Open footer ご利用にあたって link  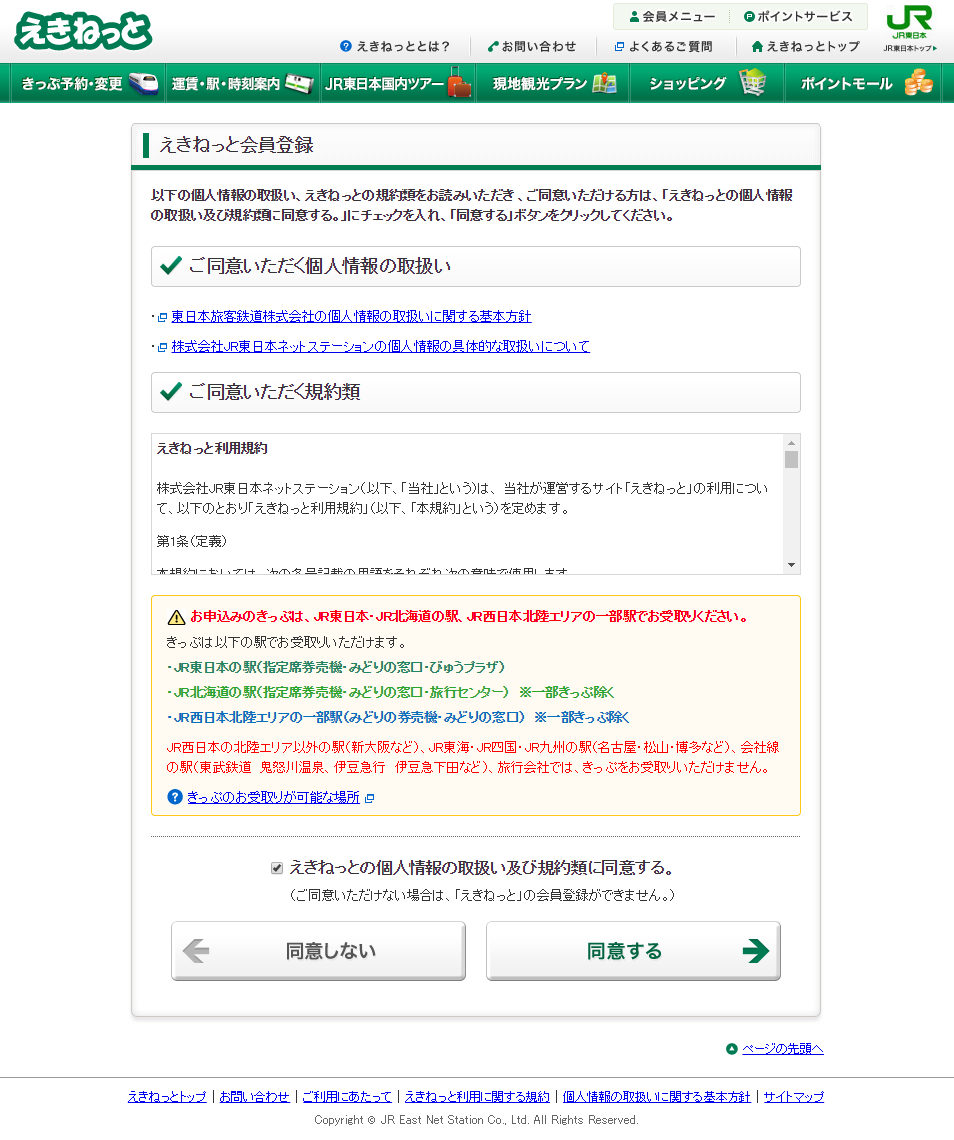click(347, 1096)
